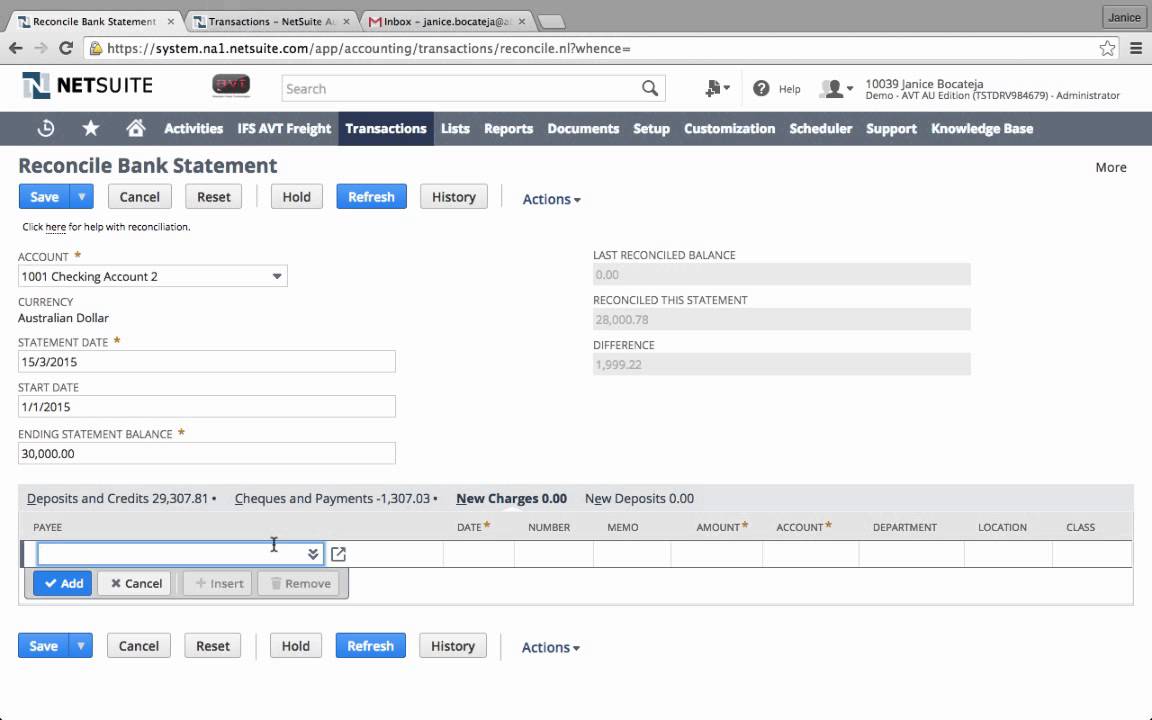Cancel the line entry in sublist

point(134,583)
